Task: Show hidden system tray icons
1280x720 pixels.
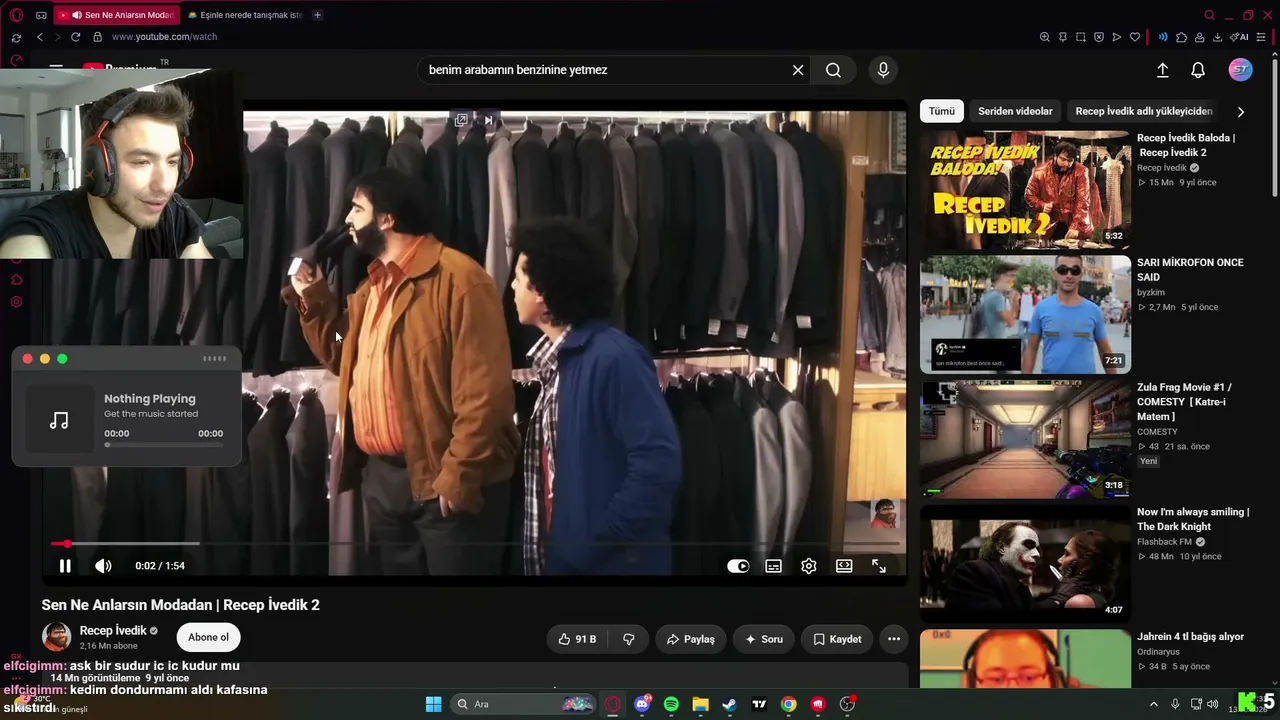Action: tap(1153, 704)
